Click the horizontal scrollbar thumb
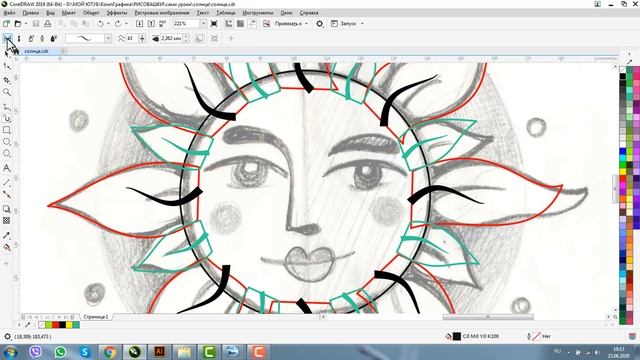 point(488,317)
